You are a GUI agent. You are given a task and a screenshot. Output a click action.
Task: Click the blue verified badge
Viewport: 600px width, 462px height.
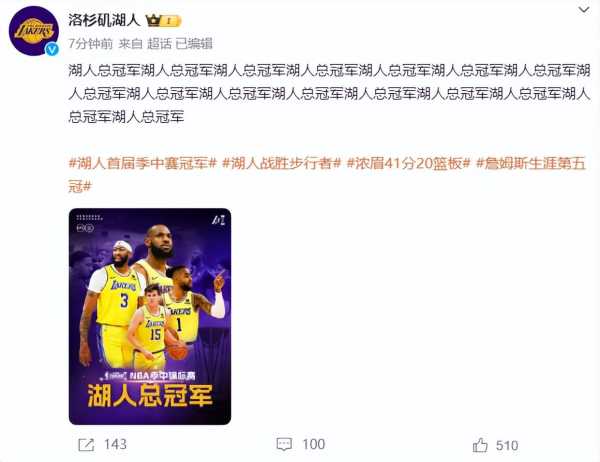click(52, 49)
